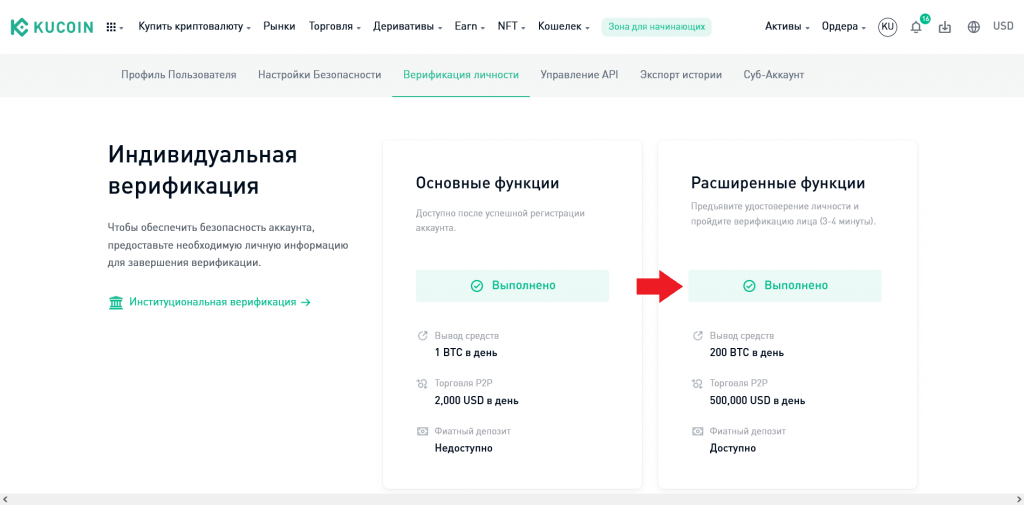
Task: Select the Верификация личности tab
Action: pos(461,74)
